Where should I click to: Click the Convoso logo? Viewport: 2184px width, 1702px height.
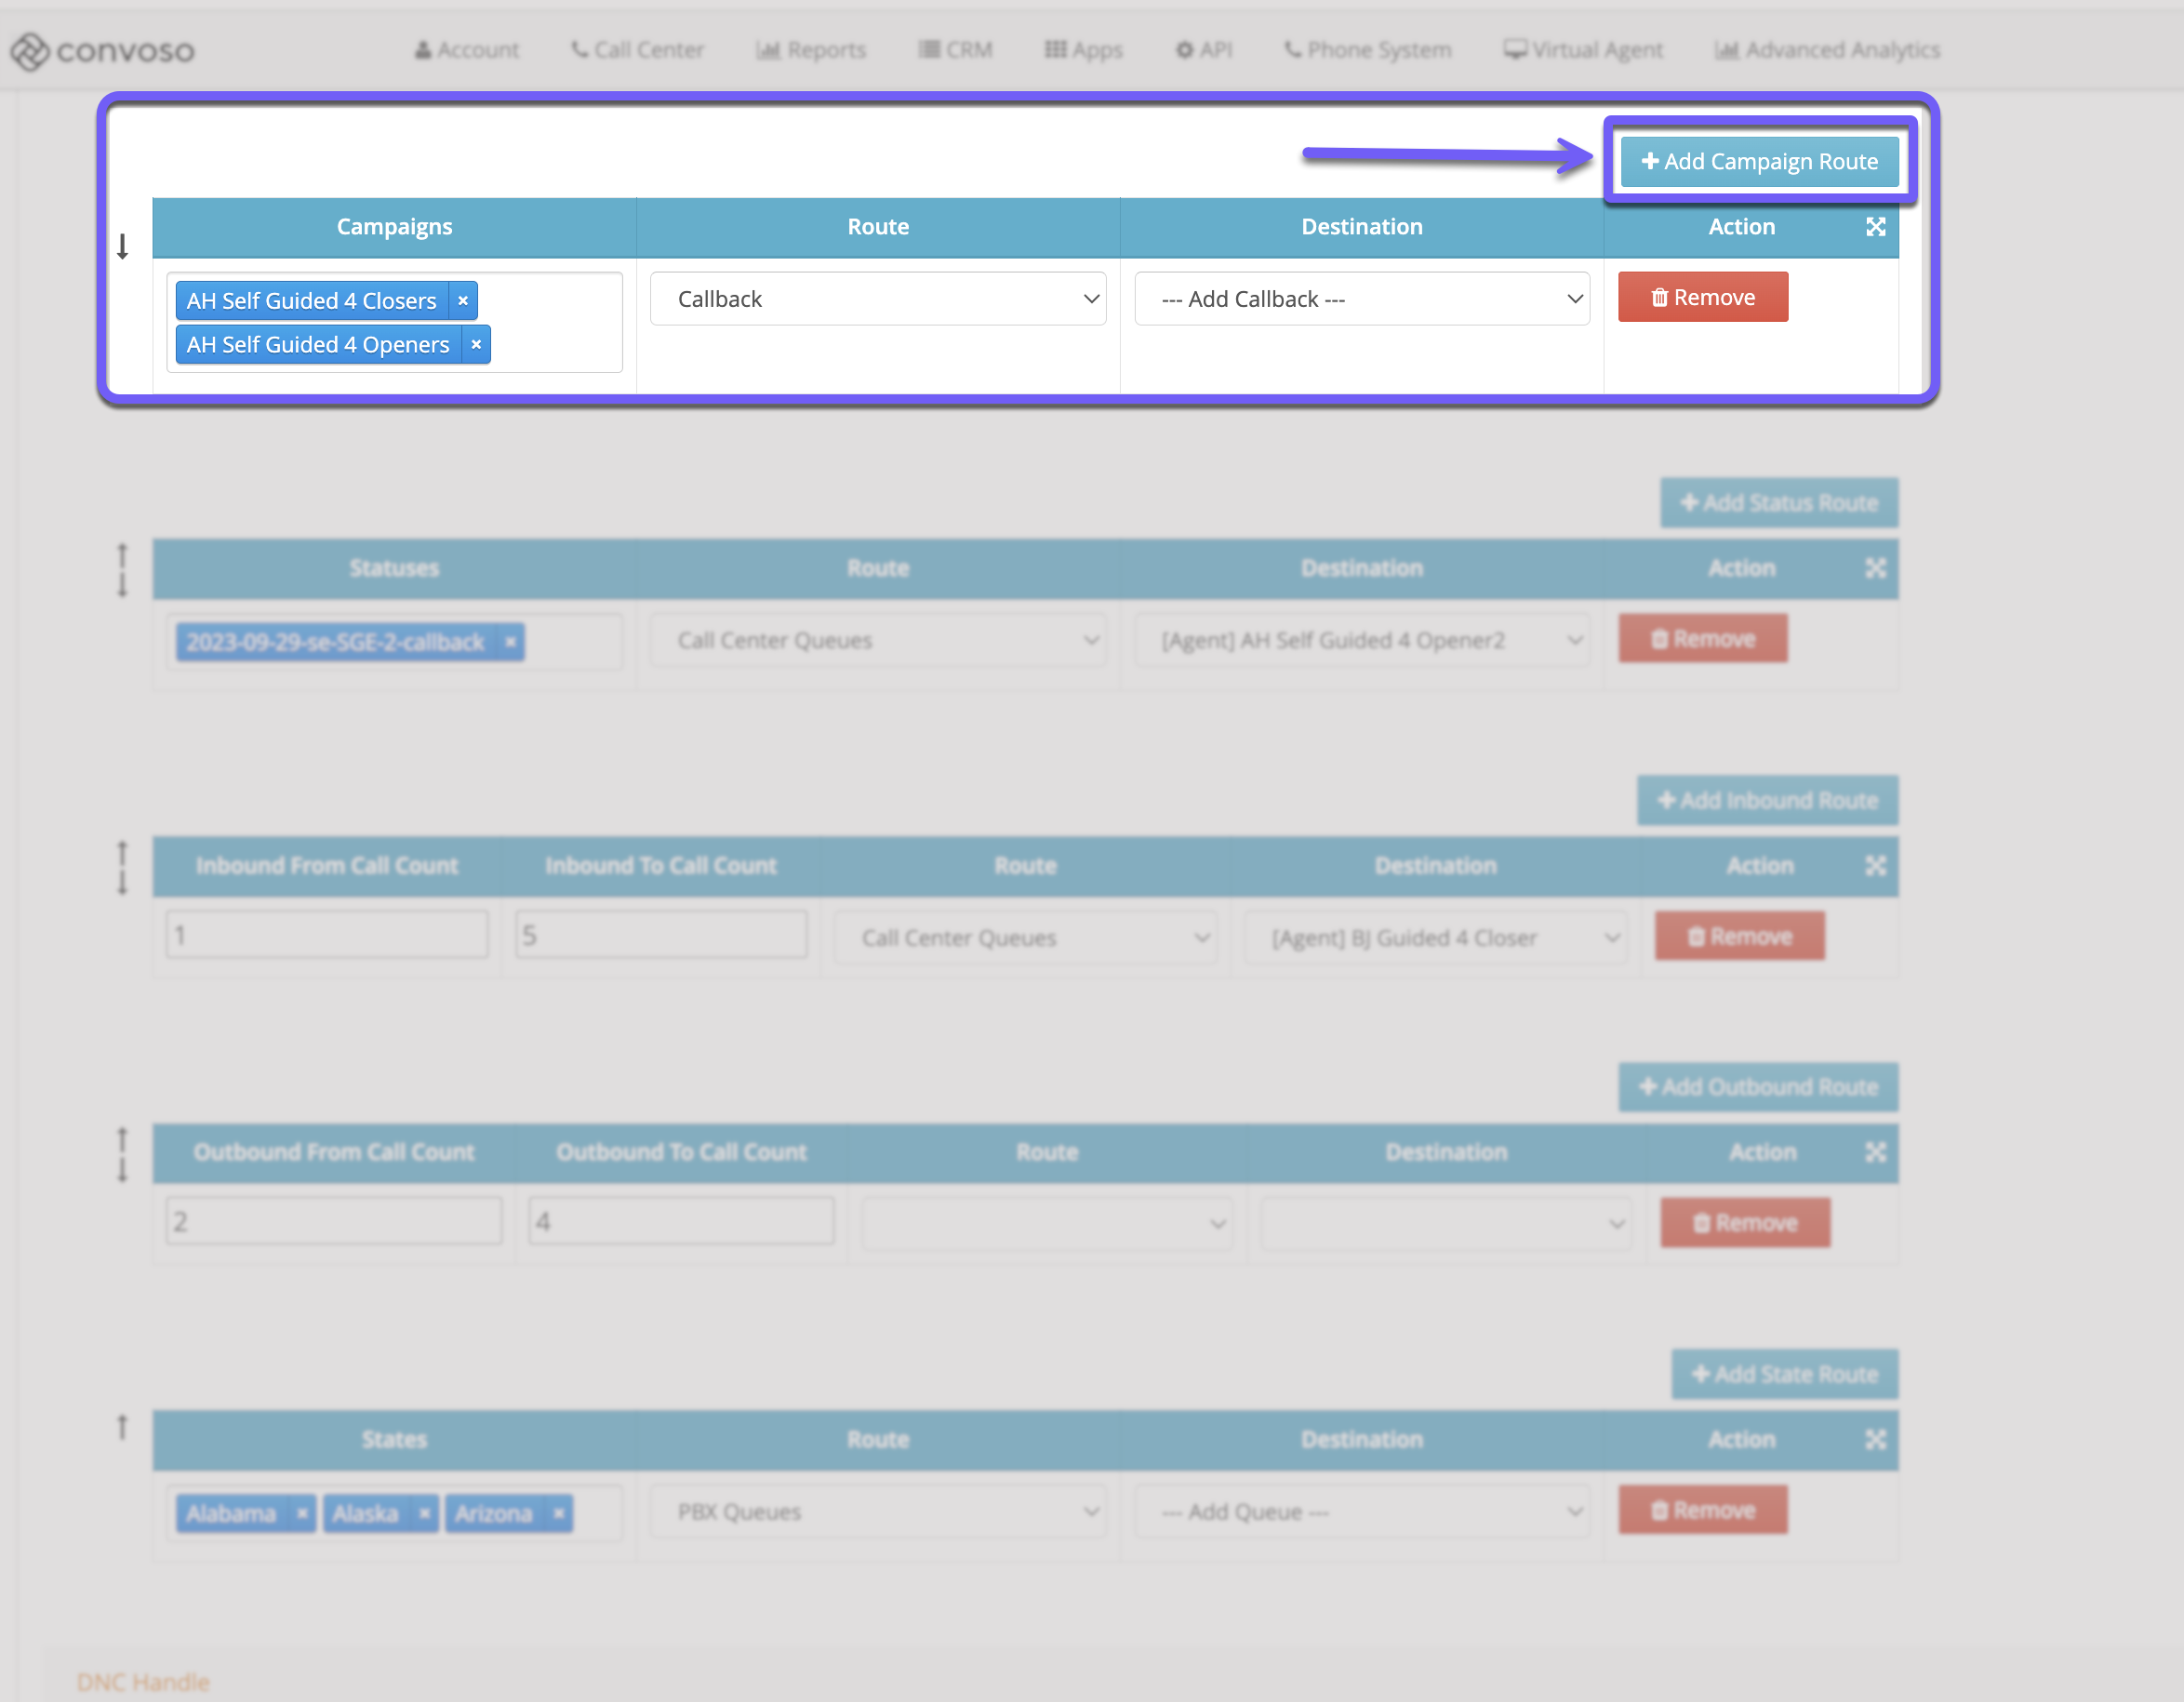[x=102, y=50]
